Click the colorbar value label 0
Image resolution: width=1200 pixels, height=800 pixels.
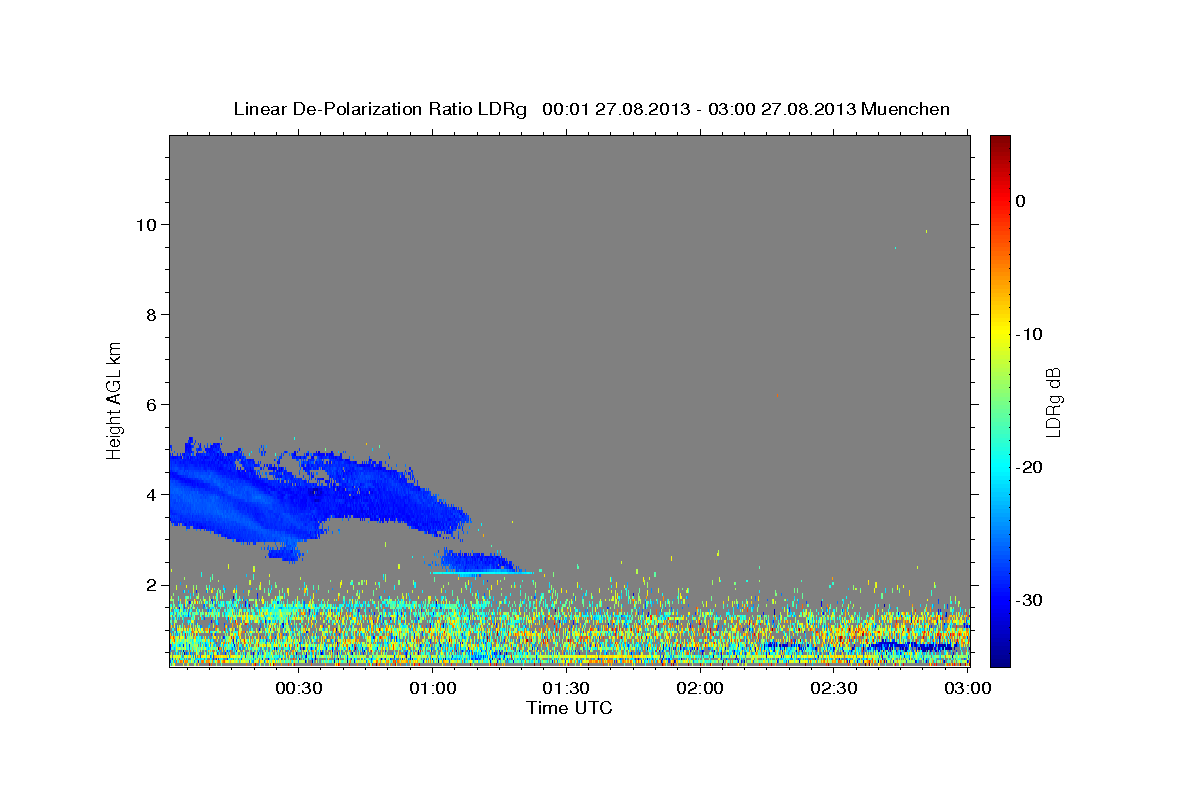click(x=1020, y=201)
